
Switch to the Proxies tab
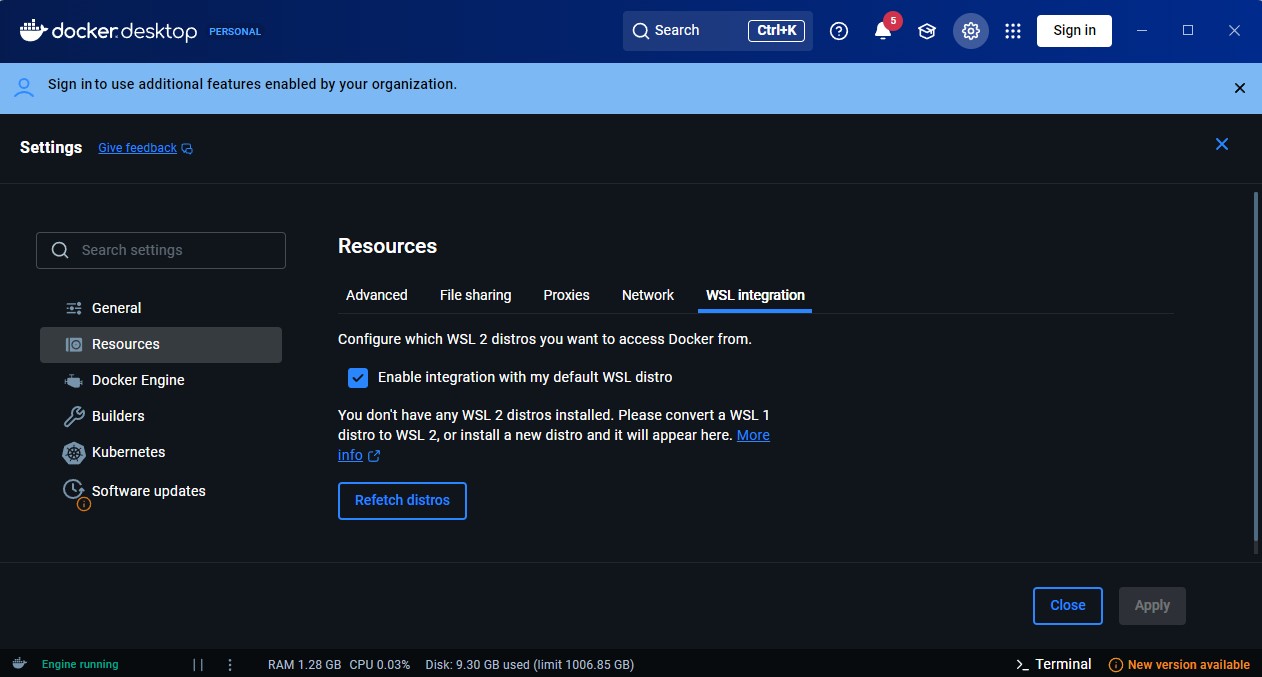(566, 295)
